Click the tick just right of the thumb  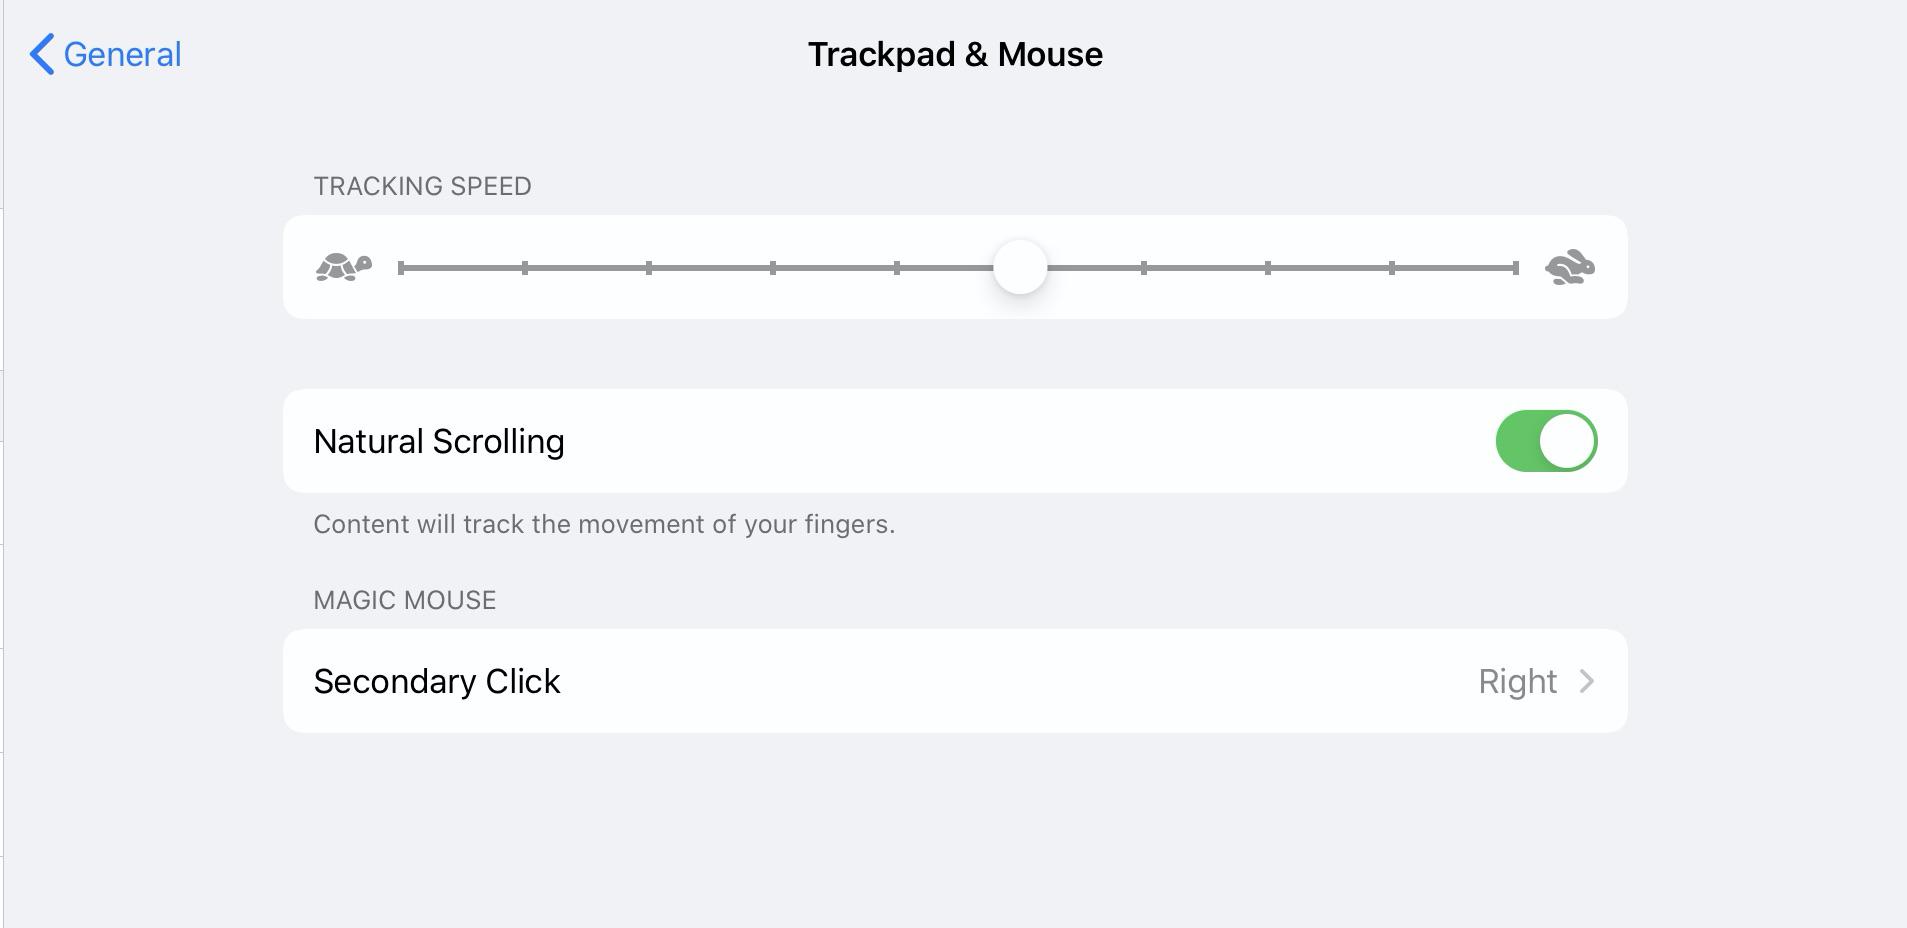coord(1144,267)
